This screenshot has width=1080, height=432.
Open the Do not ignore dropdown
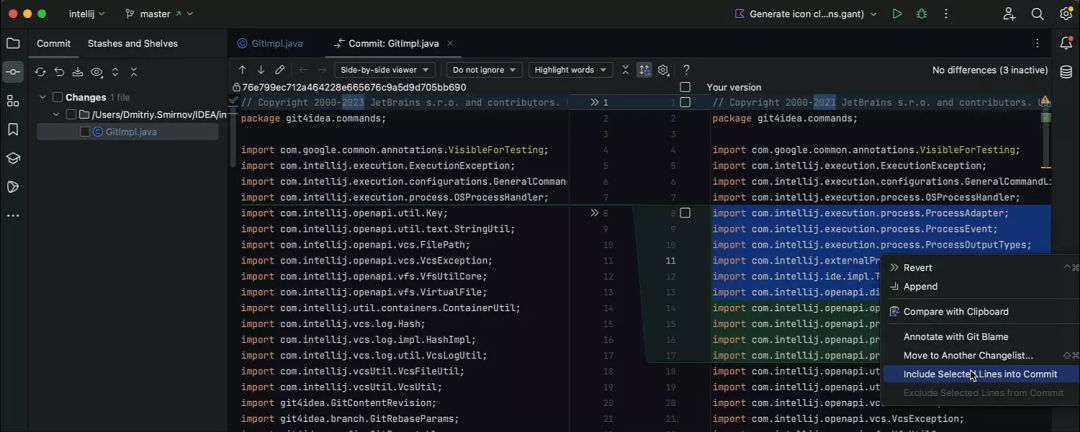coord(484,70)
